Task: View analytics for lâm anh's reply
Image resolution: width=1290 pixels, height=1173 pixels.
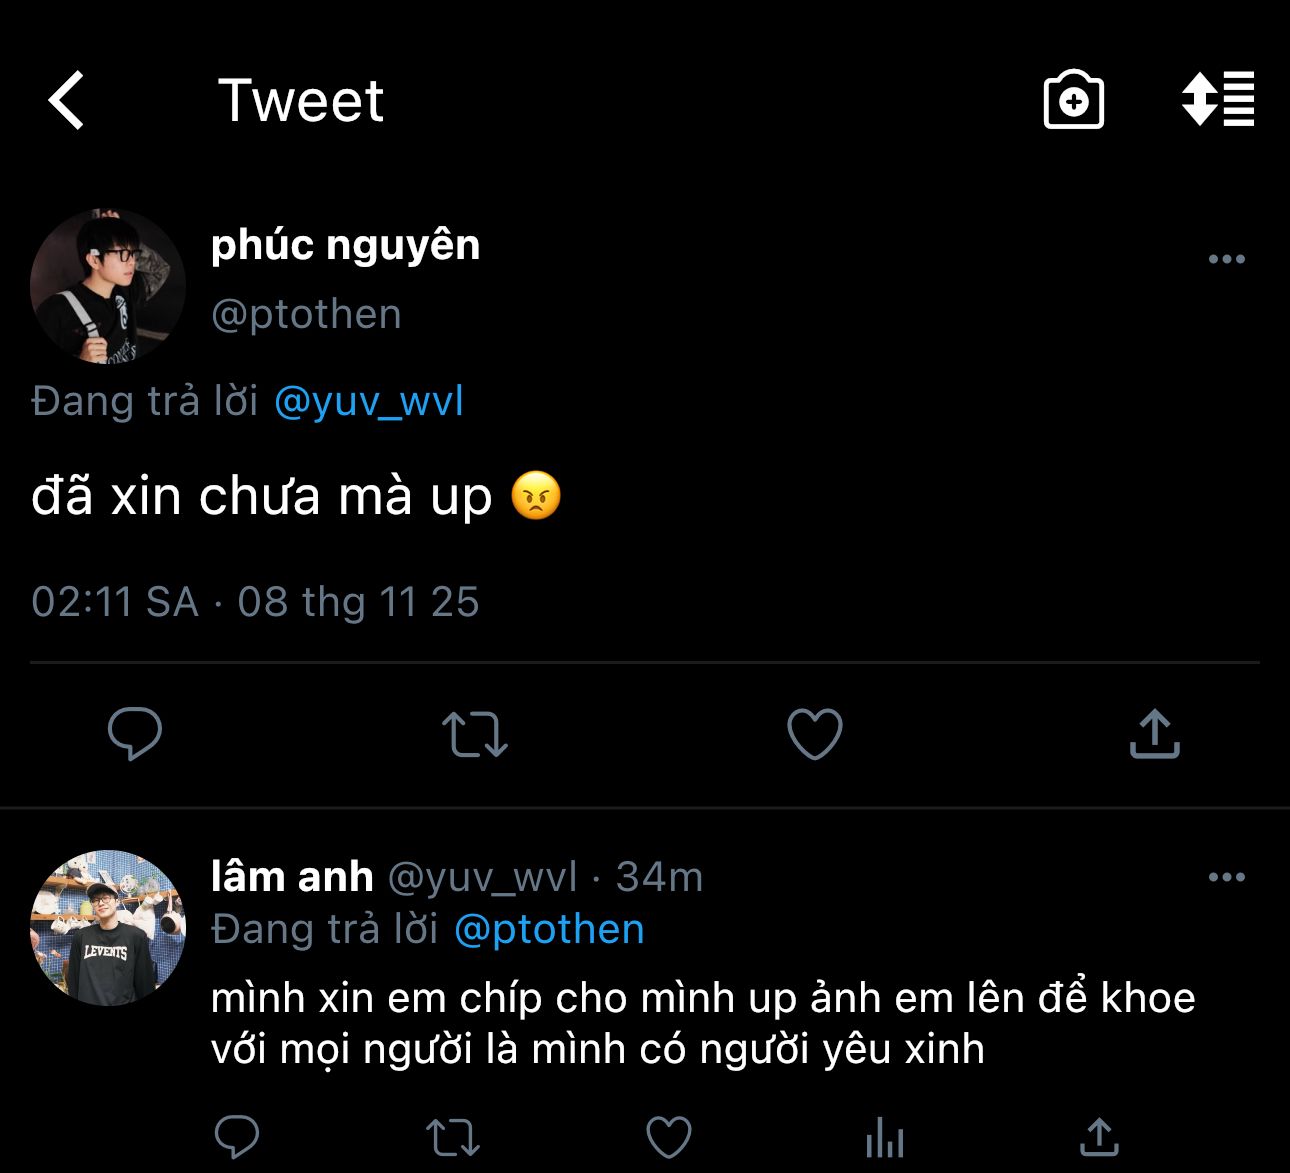Action: (885, 1137)
